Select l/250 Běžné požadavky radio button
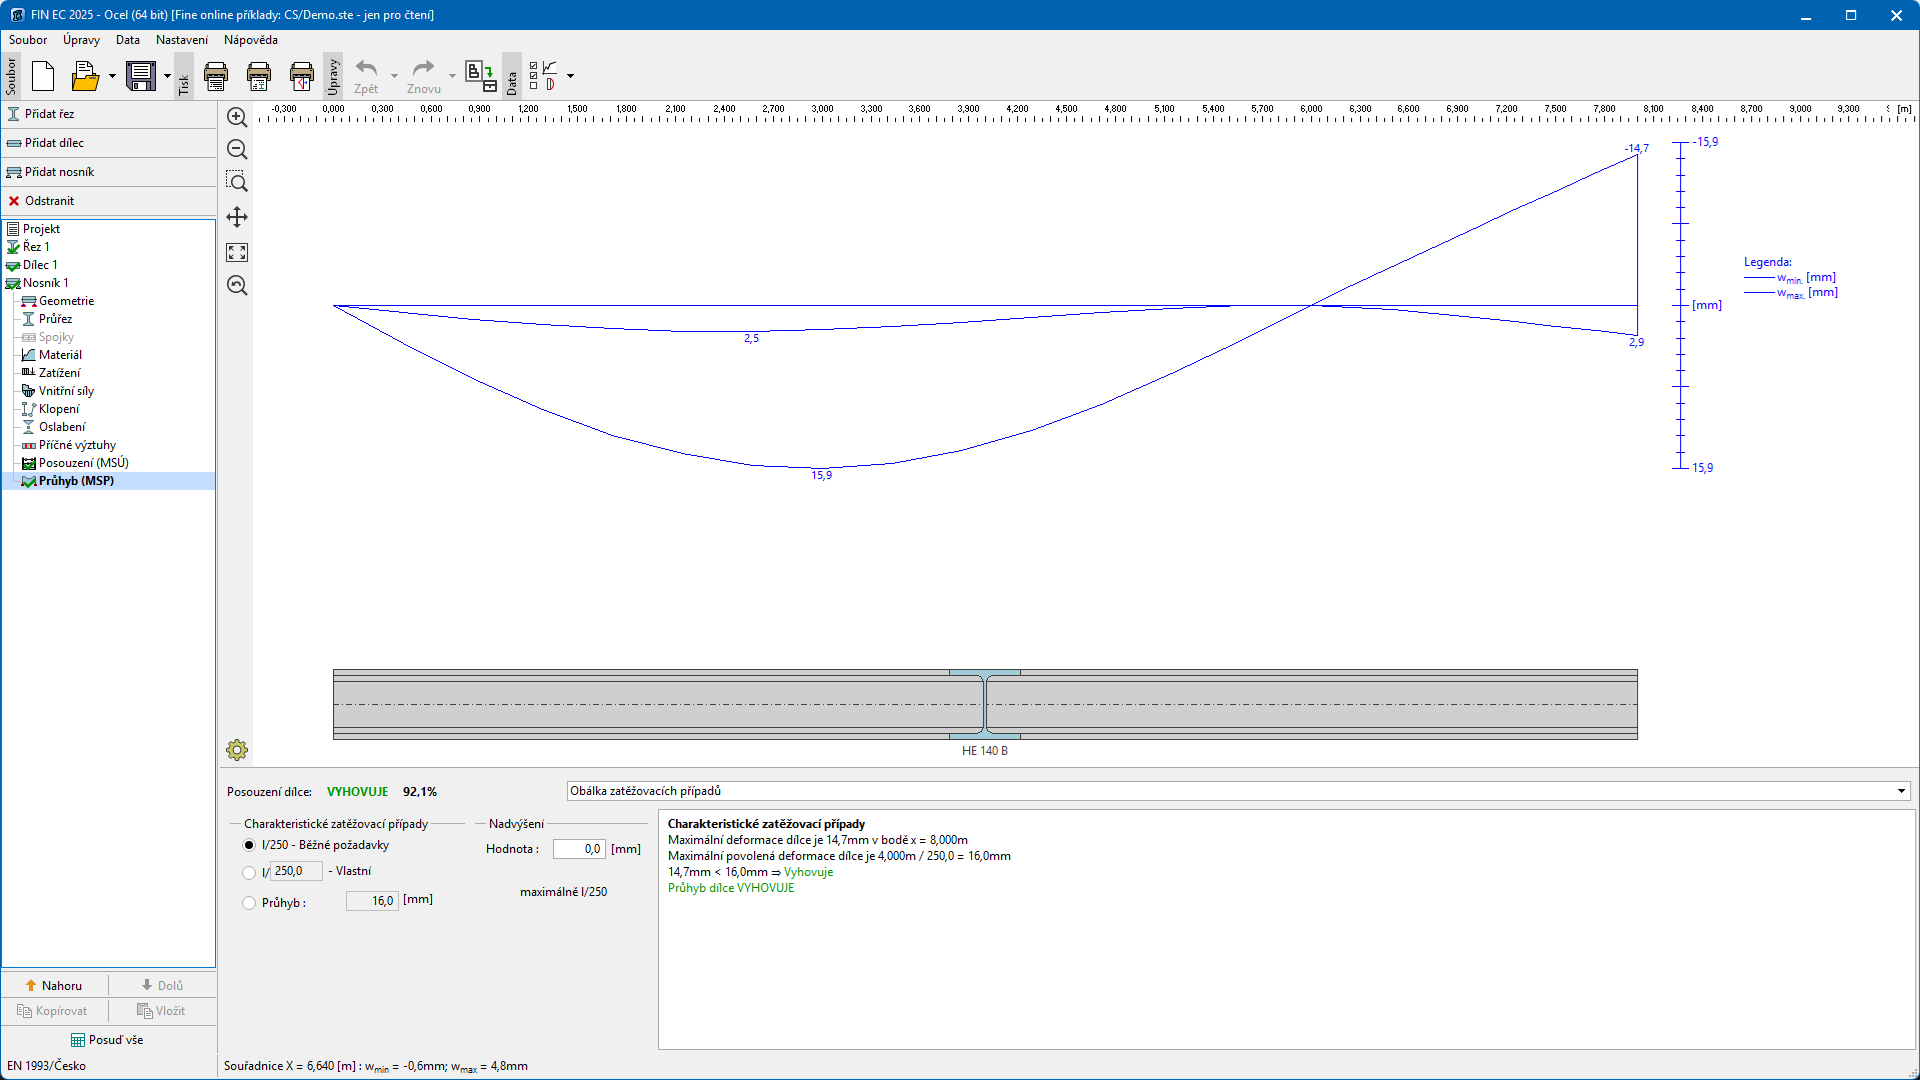Image resolution: width=1920 pixels, height=1080 pixels. click(249, 845)
